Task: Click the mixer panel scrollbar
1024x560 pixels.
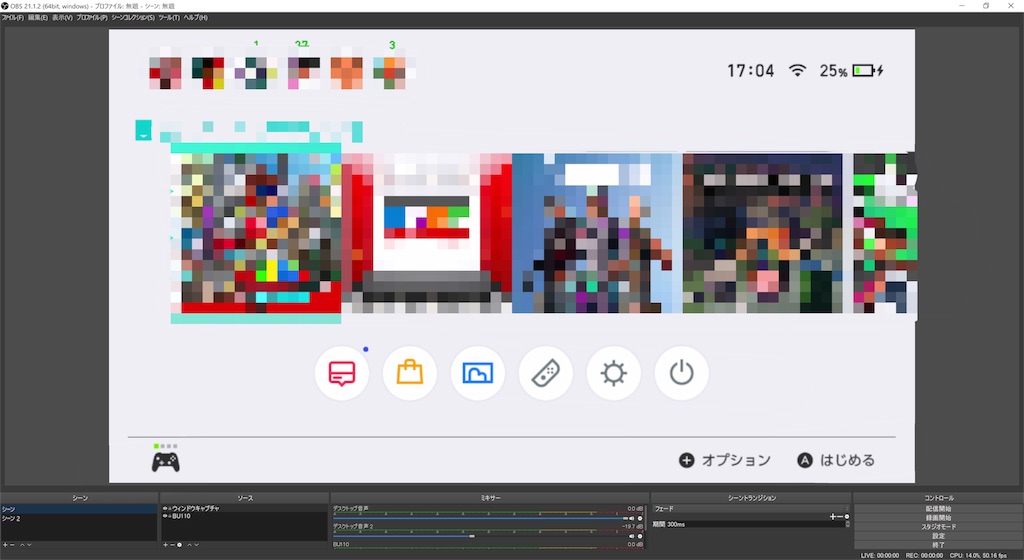Action: [646, 518]
